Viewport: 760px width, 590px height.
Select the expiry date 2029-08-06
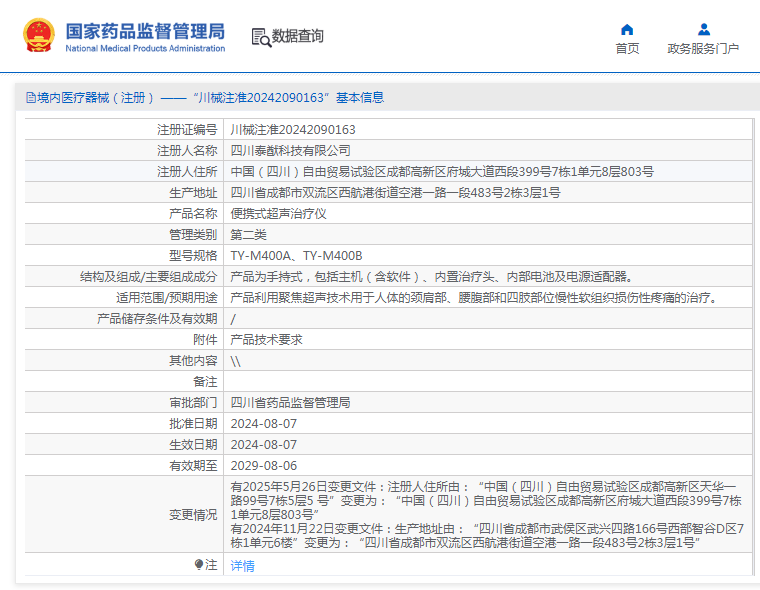pos(264,466)
